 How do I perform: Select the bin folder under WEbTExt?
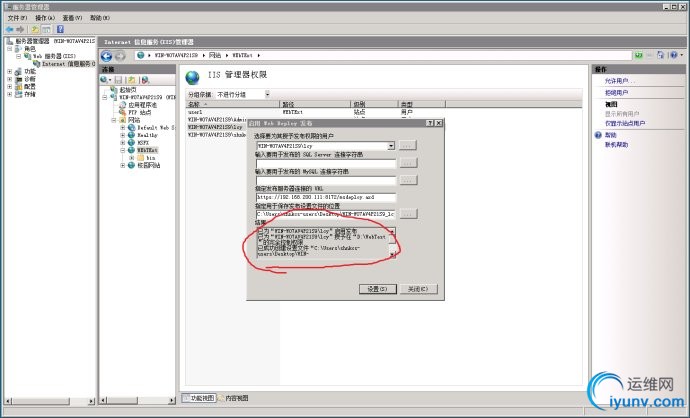150,158
